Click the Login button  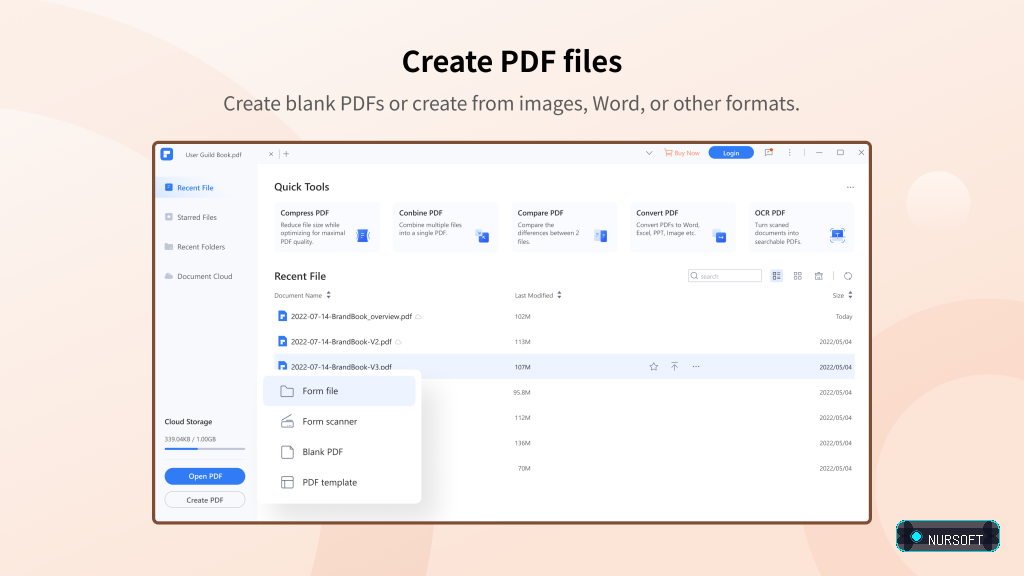(x=731, y=153)
